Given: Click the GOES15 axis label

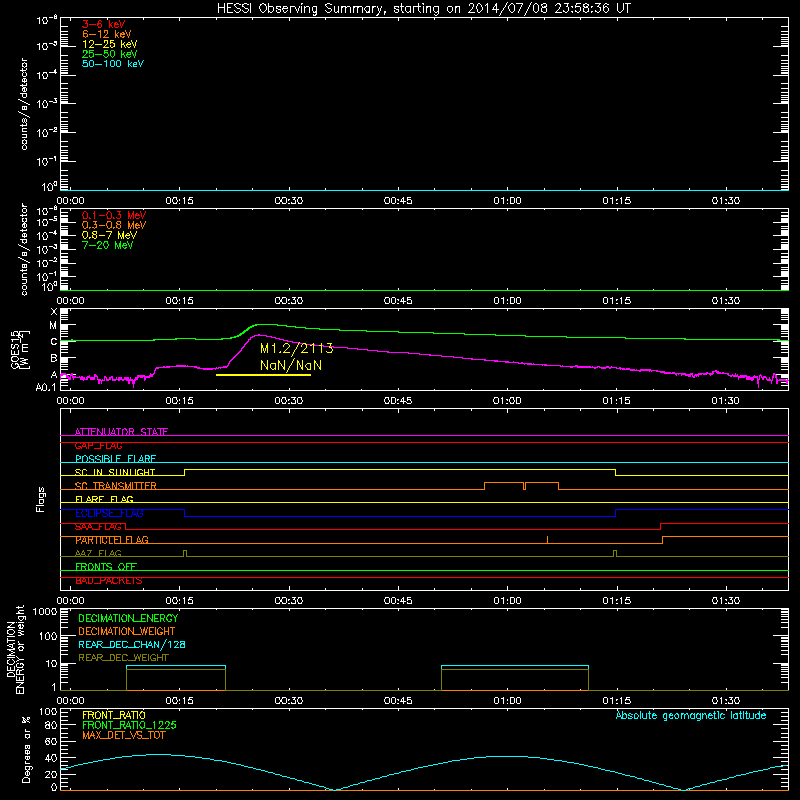Looking at the screenshot, I should click(20, 349).
